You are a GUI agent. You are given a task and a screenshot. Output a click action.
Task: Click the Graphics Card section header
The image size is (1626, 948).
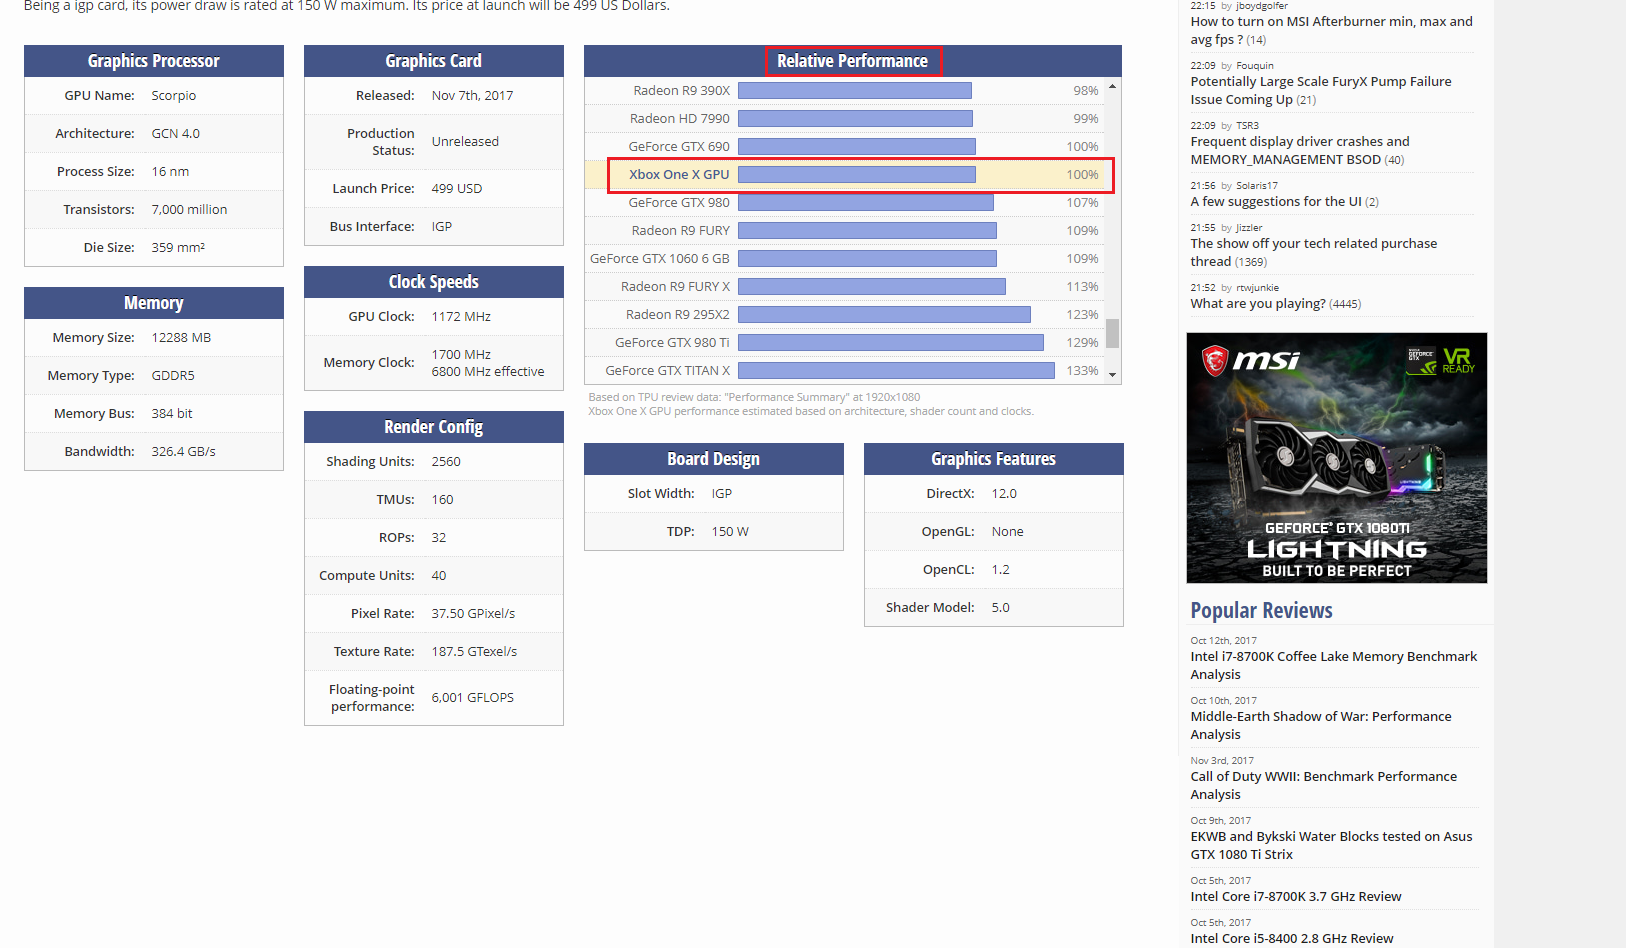coord(434,61)
